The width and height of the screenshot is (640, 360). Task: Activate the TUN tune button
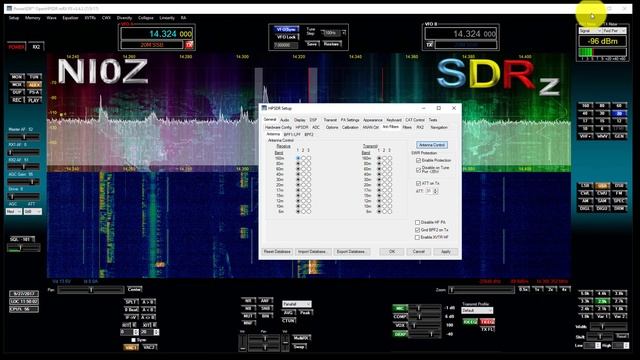click(34, 77)
